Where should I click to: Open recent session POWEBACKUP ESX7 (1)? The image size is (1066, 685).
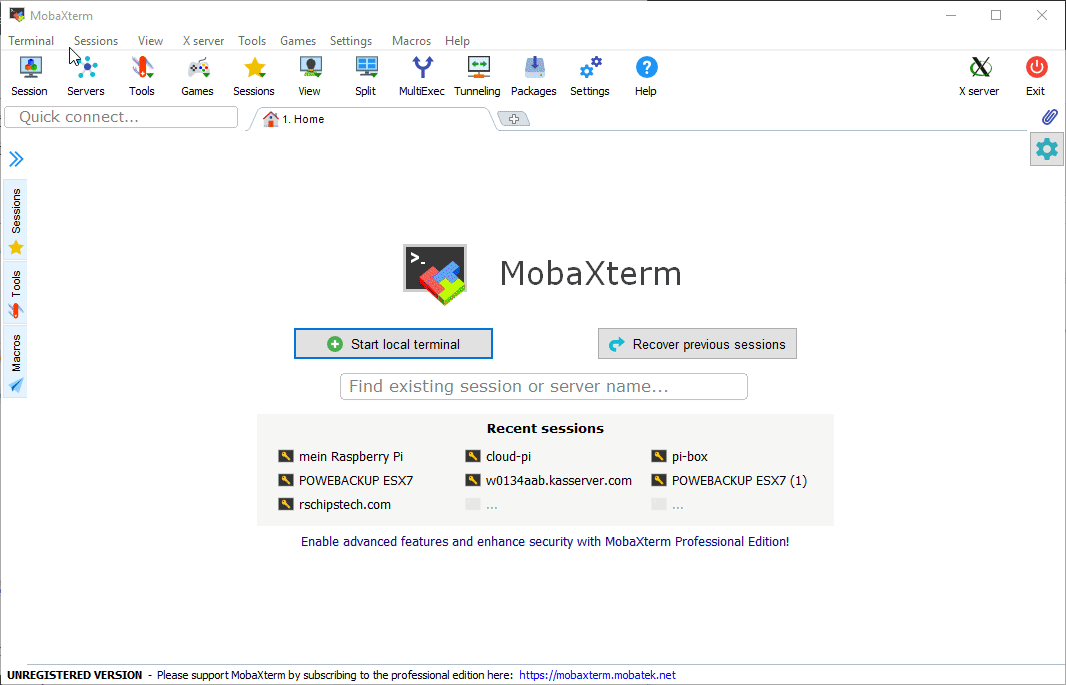click(729, 480)
